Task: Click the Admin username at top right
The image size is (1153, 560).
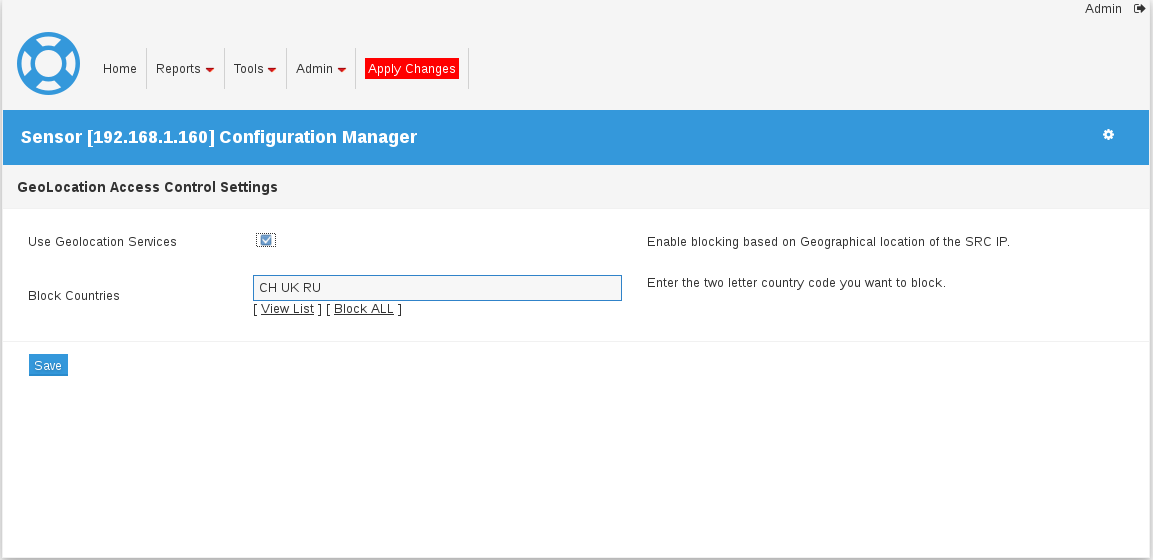Action: (x=1103, y=9)
